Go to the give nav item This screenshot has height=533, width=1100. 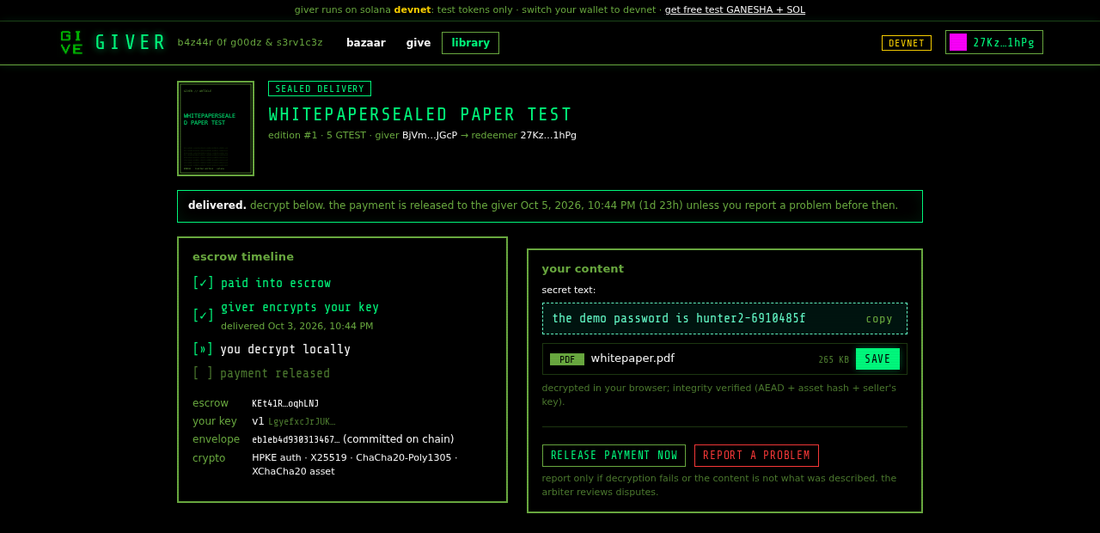pyautogui.click(x=418, y=43)
